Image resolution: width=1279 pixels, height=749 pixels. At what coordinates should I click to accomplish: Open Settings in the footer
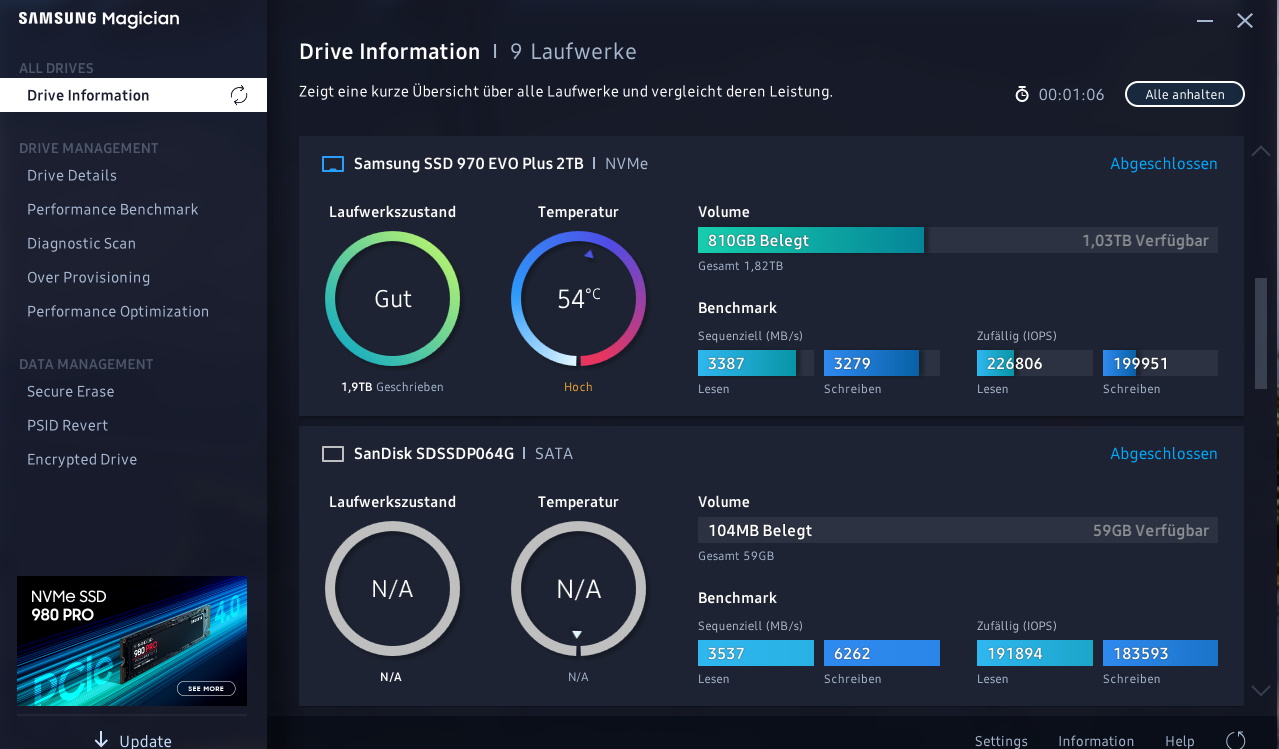tap(1001, 741)
